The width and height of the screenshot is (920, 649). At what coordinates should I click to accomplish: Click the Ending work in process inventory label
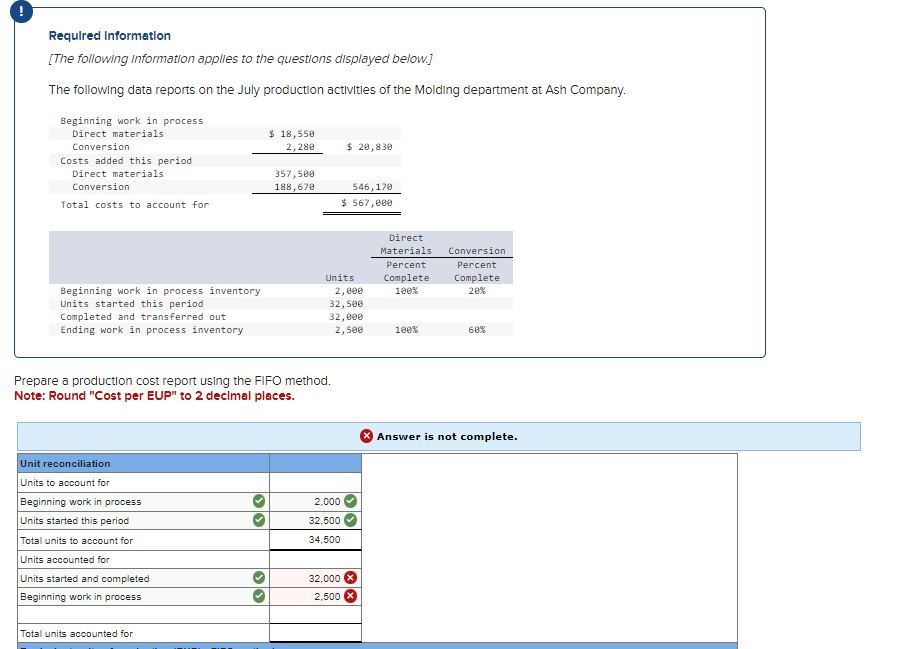(151, 330)
